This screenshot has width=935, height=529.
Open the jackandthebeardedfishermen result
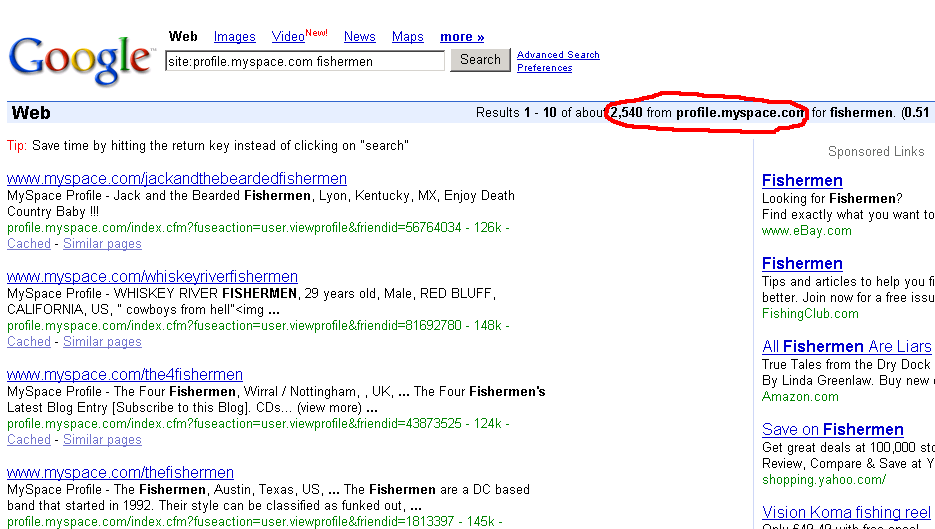(177, 179)
